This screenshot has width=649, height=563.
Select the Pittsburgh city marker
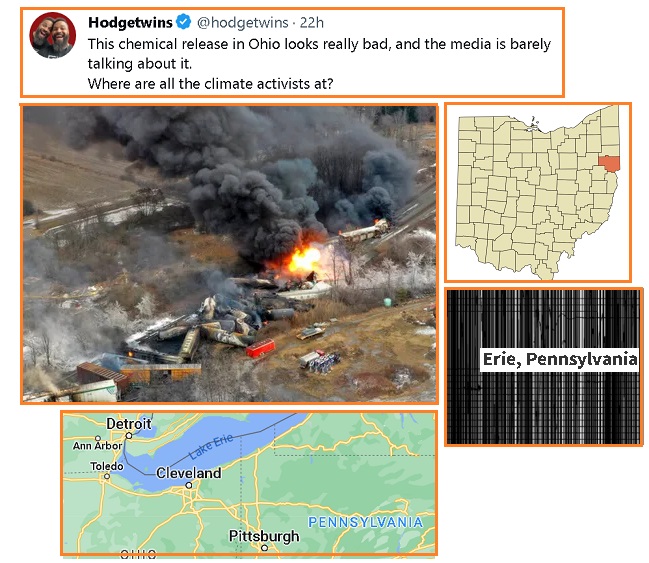point(264,548)
